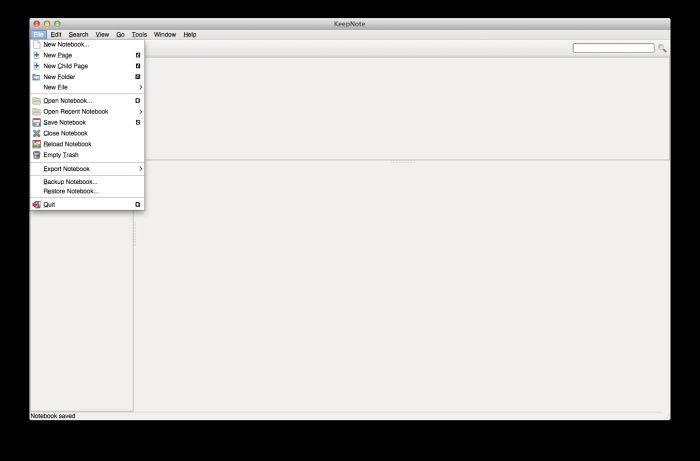Image resolution: width=700 pixels, height=461 pixels.
Task: Click the Quit exit icon
Action: [x=37, y=204]
